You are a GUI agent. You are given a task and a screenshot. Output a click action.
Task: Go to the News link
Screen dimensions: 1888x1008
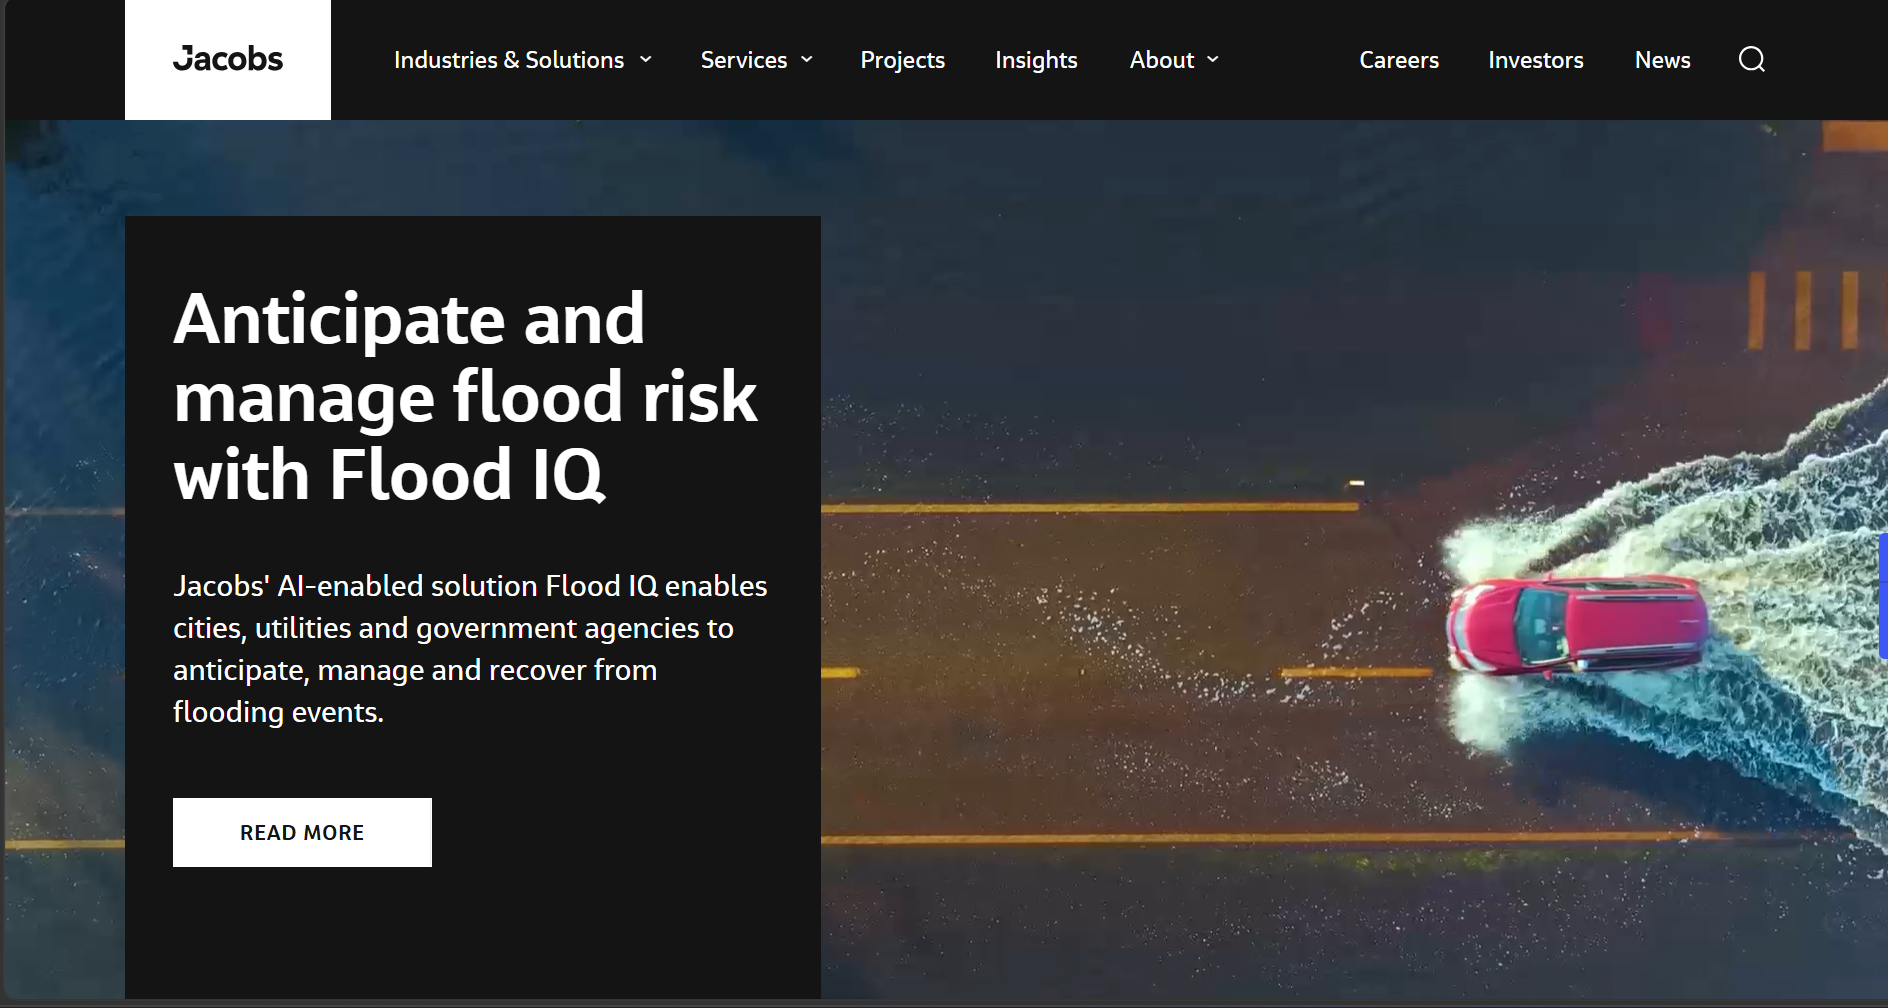[x=1663, y=60]
